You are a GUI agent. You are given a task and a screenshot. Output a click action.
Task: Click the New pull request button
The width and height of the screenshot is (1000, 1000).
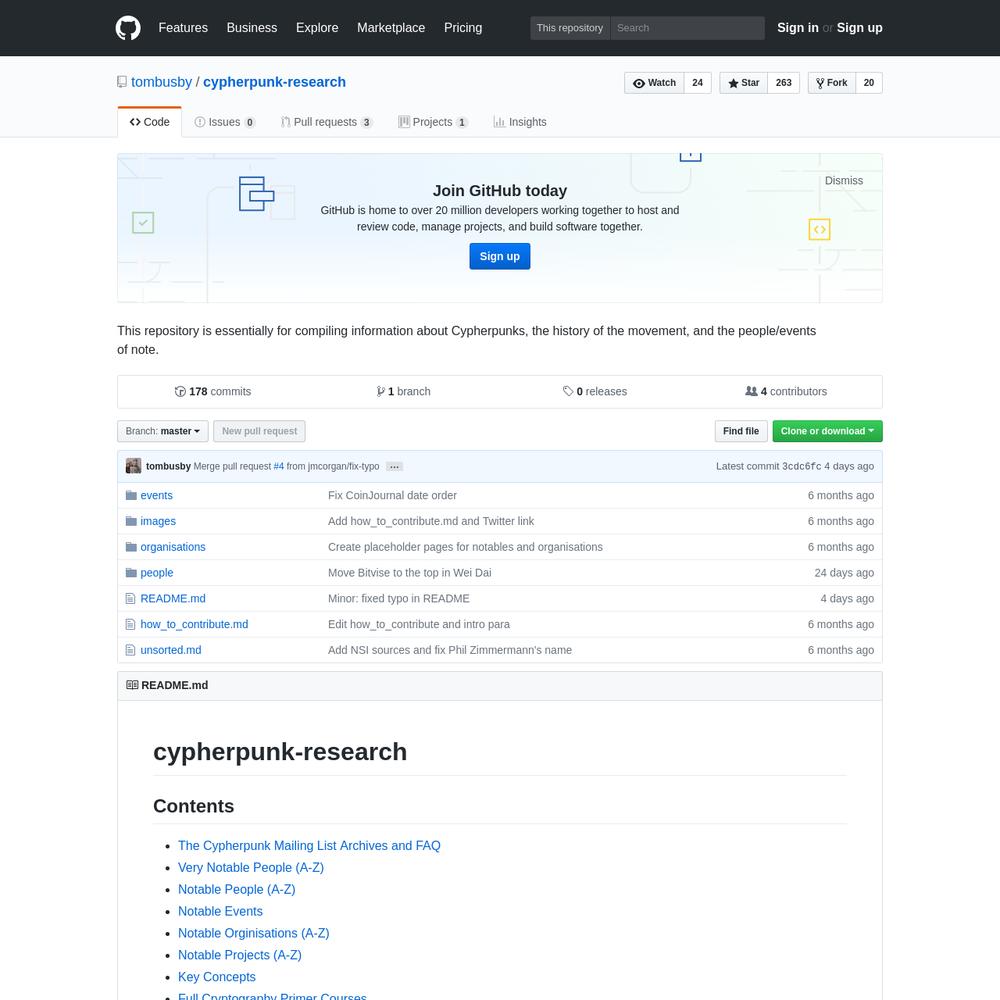[260, 431]
